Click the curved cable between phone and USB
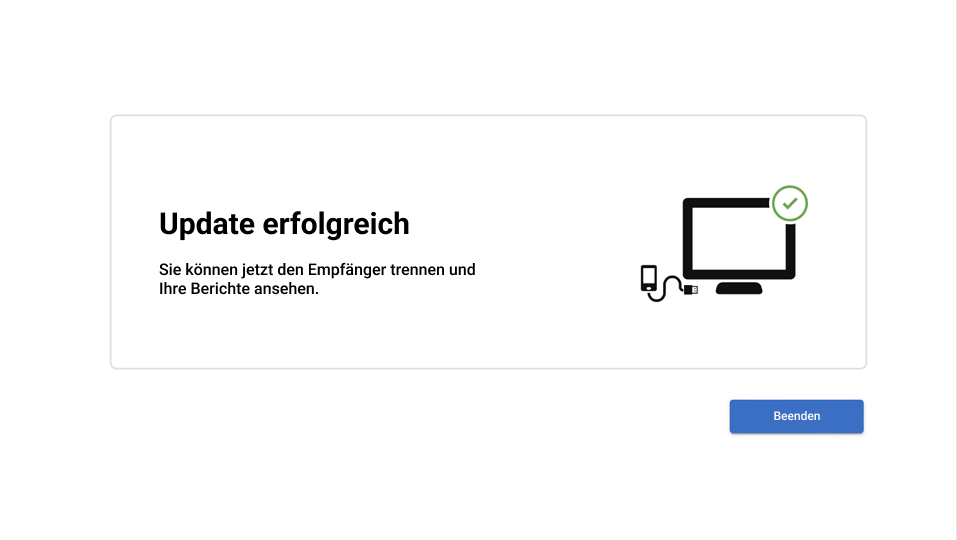The width and height of the screenshot is (957, 540). tap(666, 289)
